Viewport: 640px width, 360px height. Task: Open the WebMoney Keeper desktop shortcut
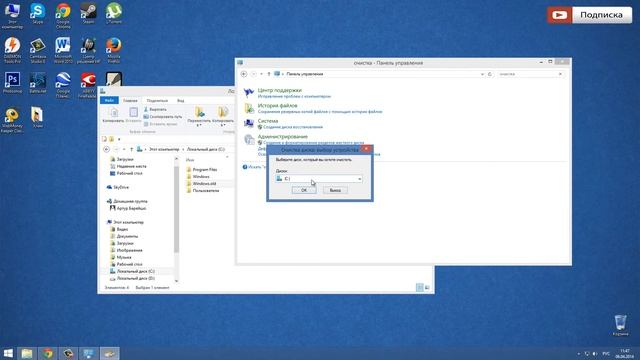click(12, 120)
